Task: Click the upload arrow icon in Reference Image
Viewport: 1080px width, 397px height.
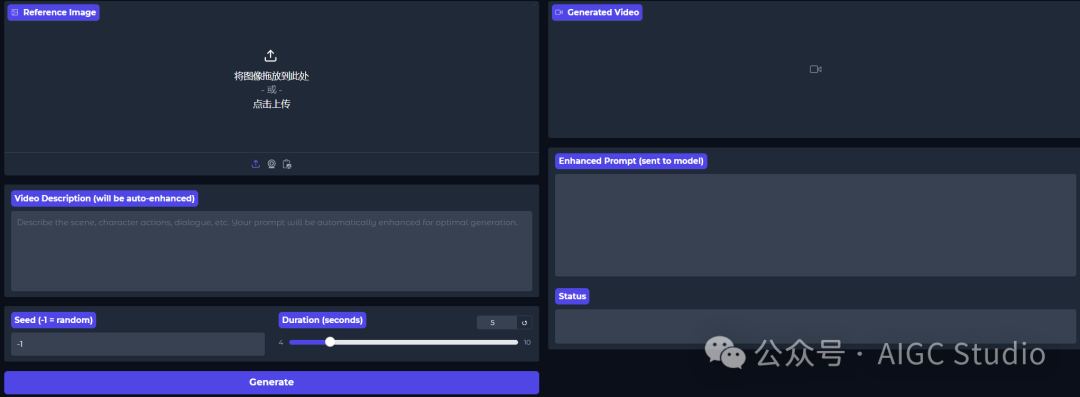Action: click(271, 56)
